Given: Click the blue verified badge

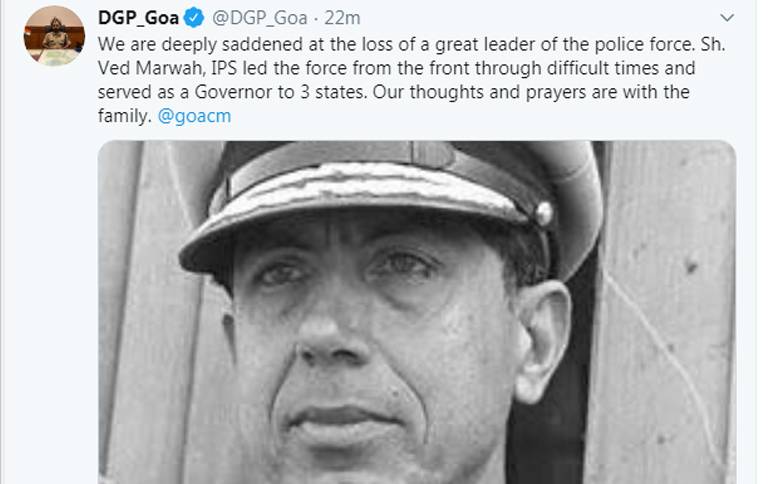Looking at the screenshot, I should pos(193,18).
